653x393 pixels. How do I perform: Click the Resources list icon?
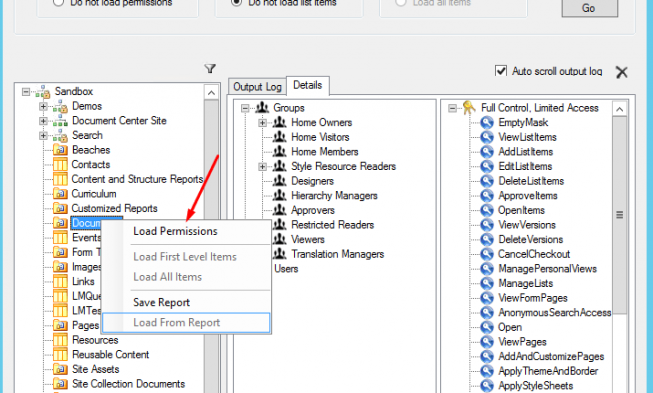(60, 340)
